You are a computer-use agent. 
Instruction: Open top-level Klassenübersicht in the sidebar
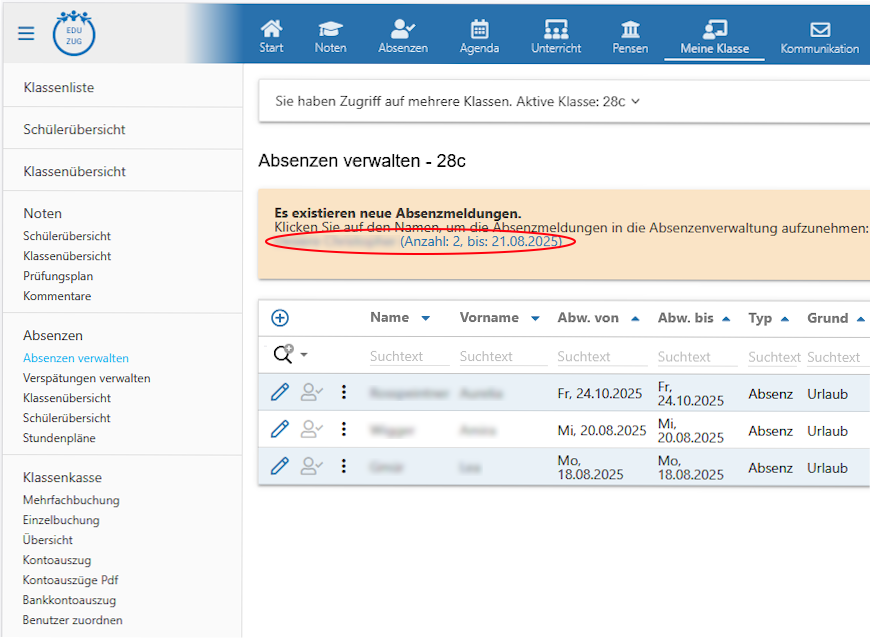[74, 172]
